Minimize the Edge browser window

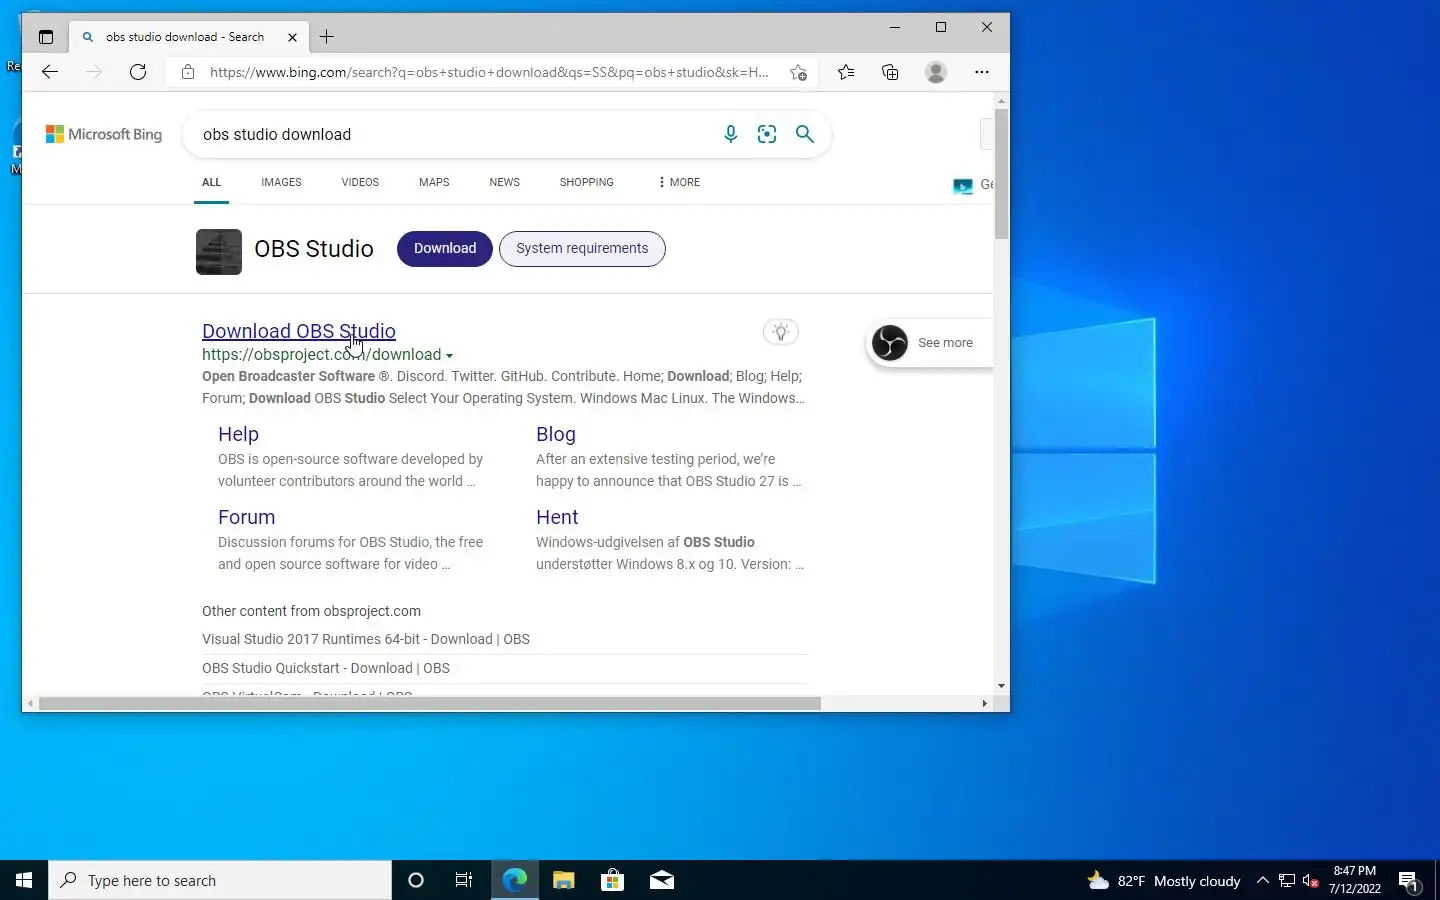tap(895, 27)
